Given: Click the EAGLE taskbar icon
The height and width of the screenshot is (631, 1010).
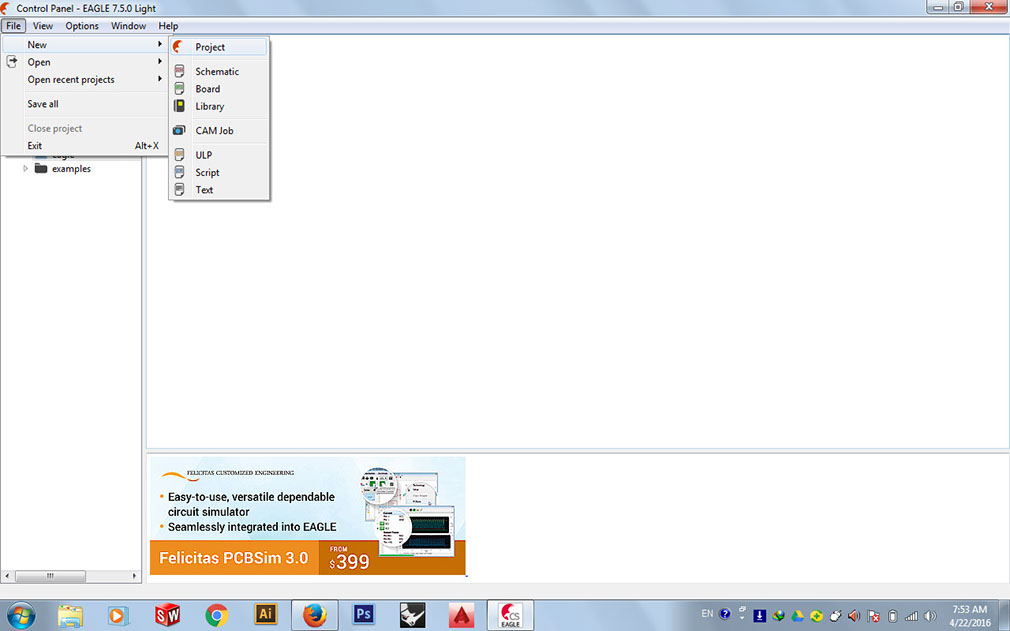Looking at the screenshot, I should [x=510, y=616].
